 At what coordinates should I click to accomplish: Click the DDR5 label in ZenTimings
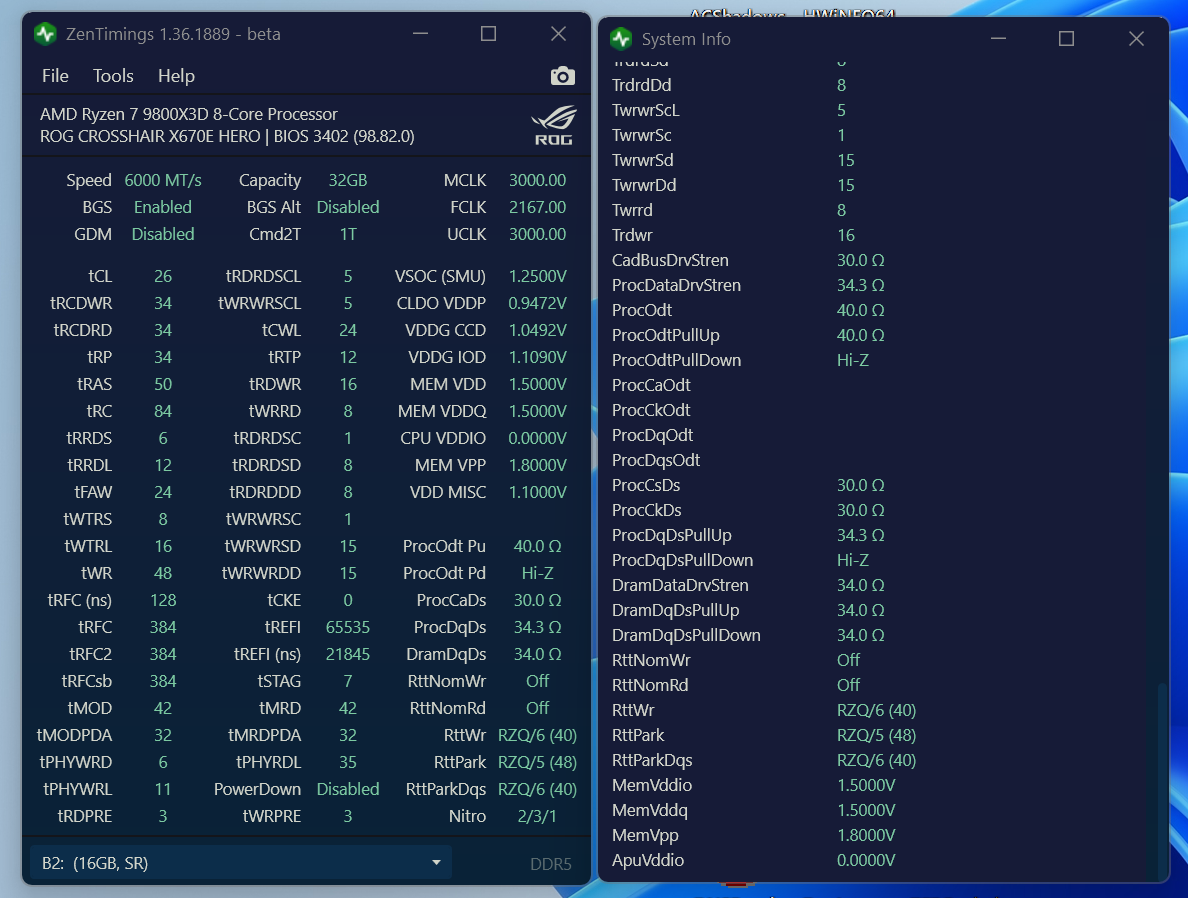click(551, 864)
